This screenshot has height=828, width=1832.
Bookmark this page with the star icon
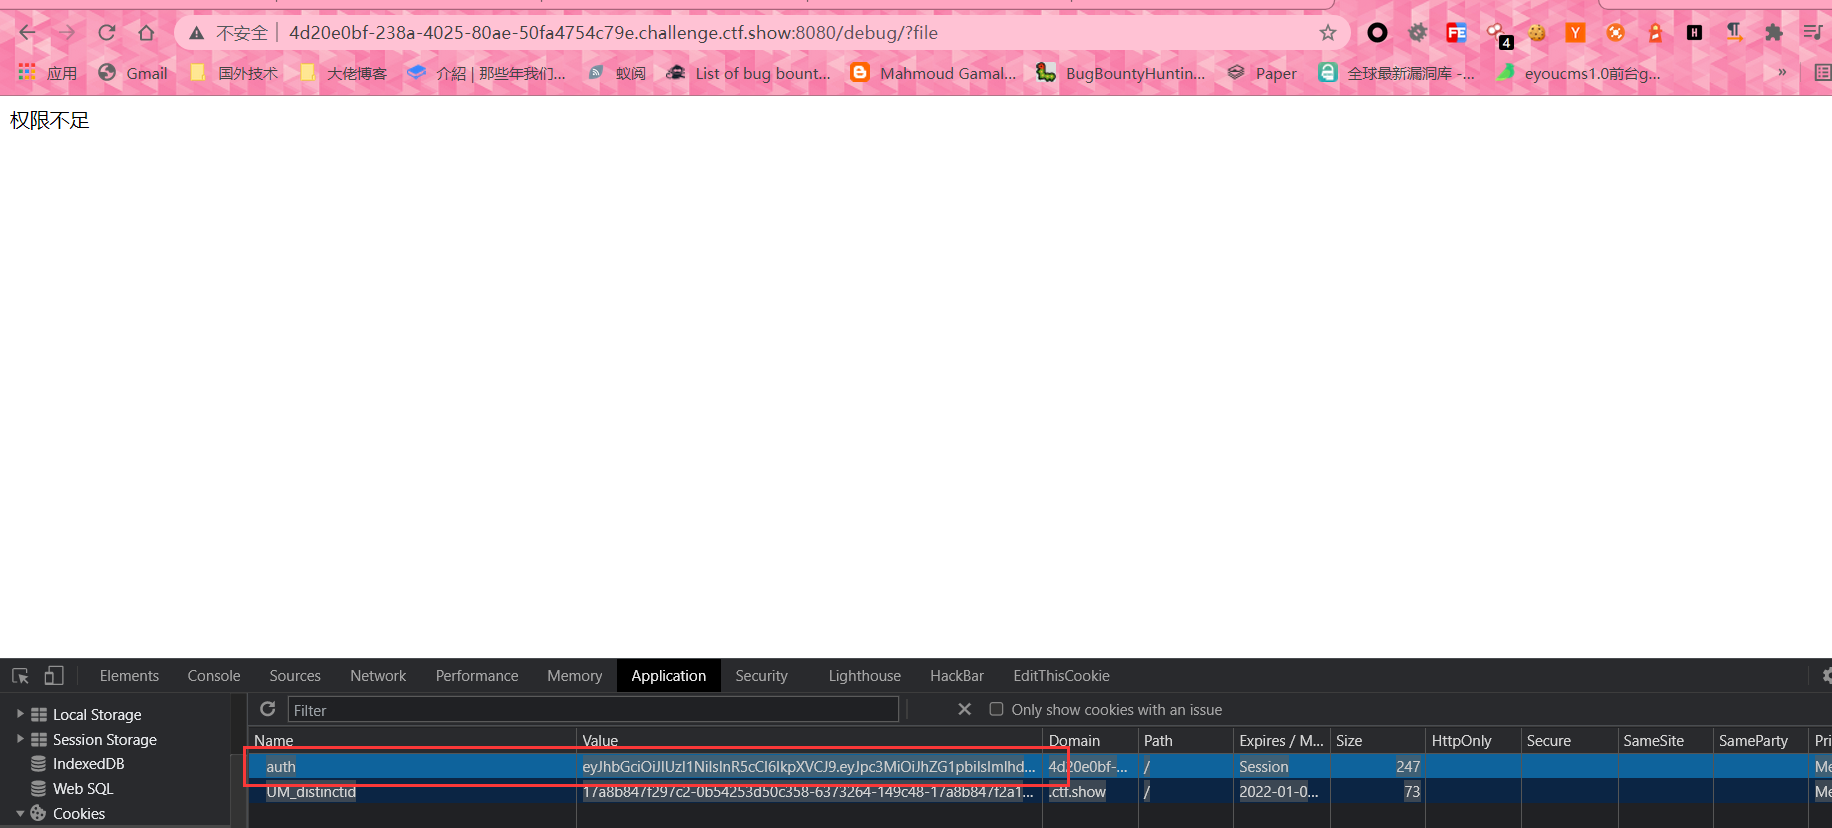[x=1328, y=33]
